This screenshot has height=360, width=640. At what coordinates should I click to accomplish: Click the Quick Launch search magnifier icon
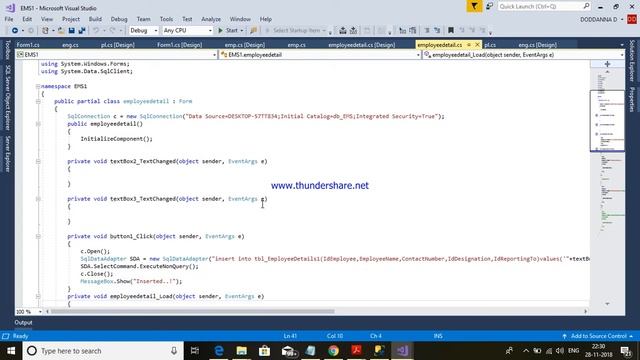[586, 6]
